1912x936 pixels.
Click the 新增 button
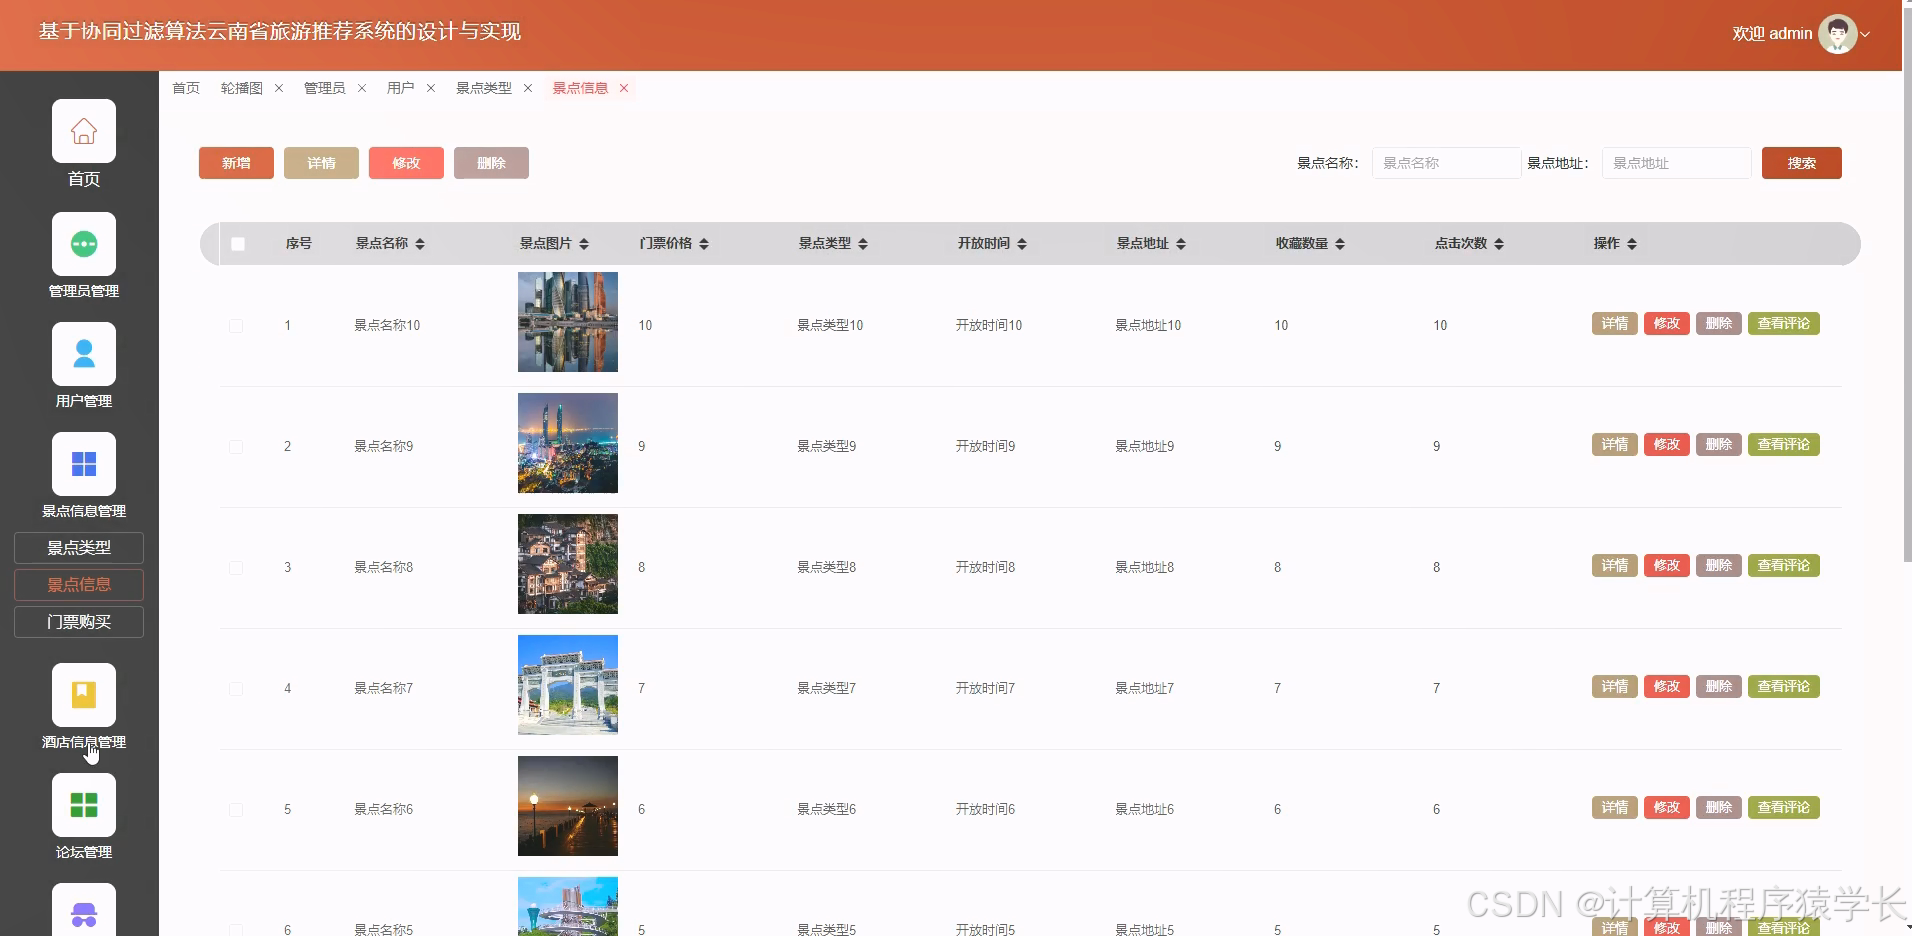[x=236, y=163]
